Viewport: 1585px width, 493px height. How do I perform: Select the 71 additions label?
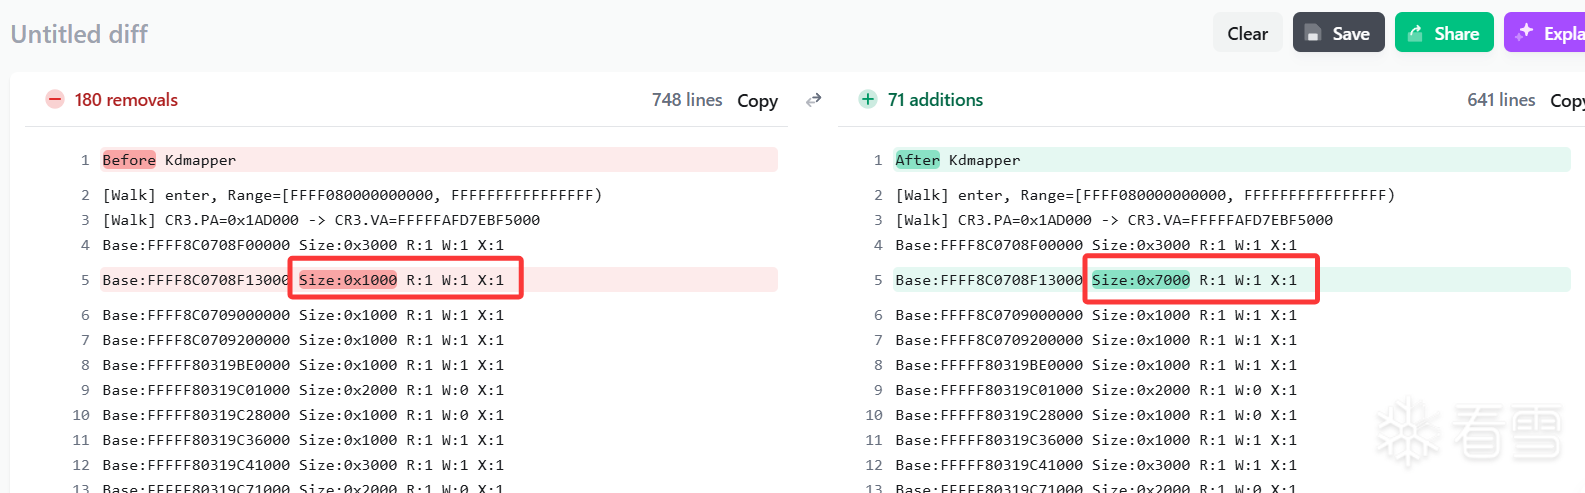935,100
